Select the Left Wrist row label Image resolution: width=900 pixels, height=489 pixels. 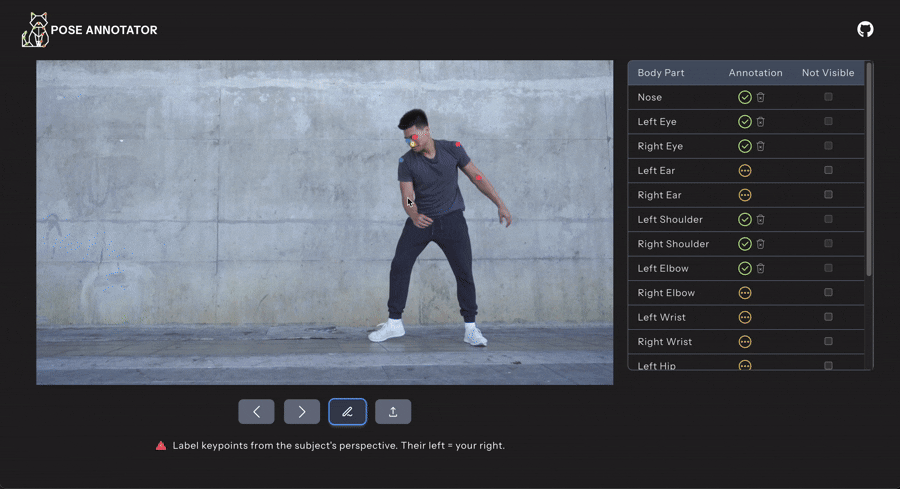tap(661, 317)
